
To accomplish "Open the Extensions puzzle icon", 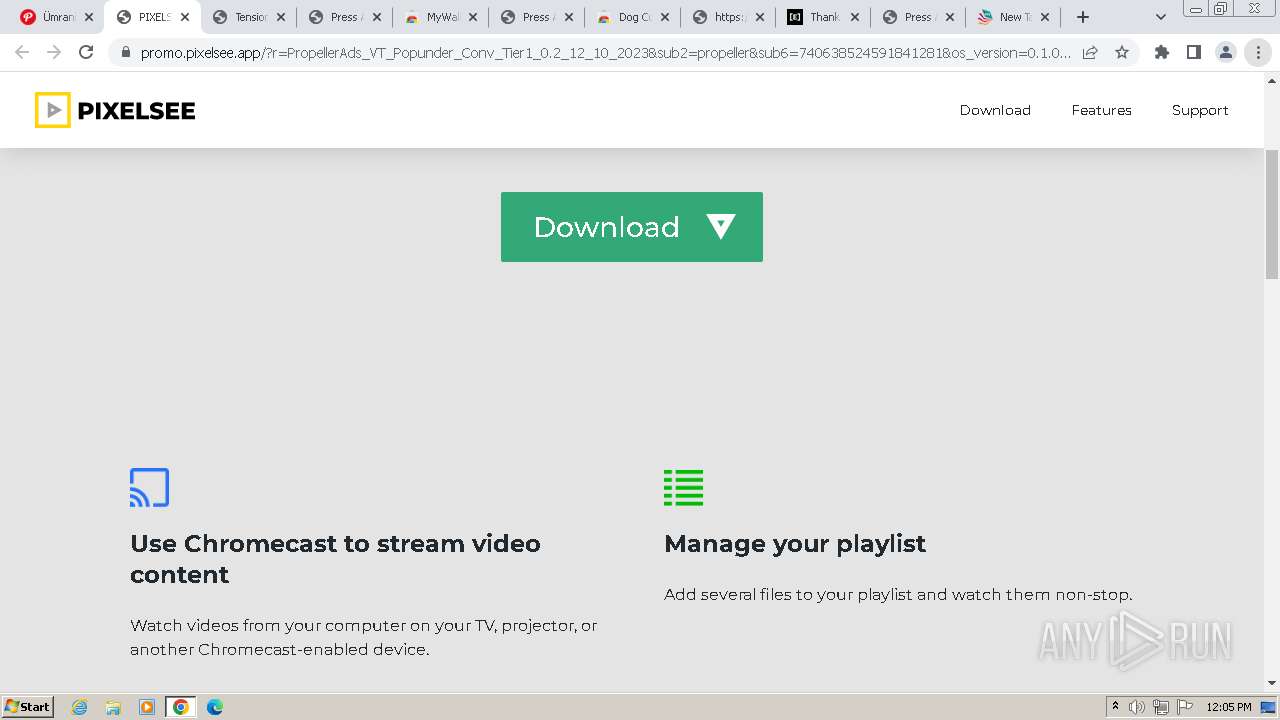I will click(1162, 52).
